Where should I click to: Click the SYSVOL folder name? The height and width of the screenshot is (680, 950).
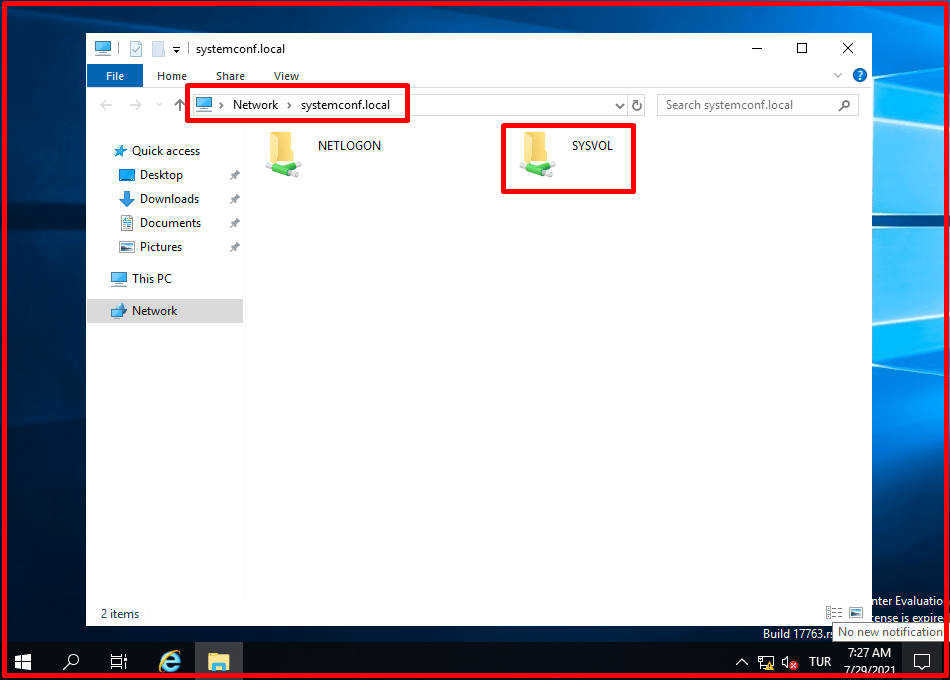(x=592, y=145)
